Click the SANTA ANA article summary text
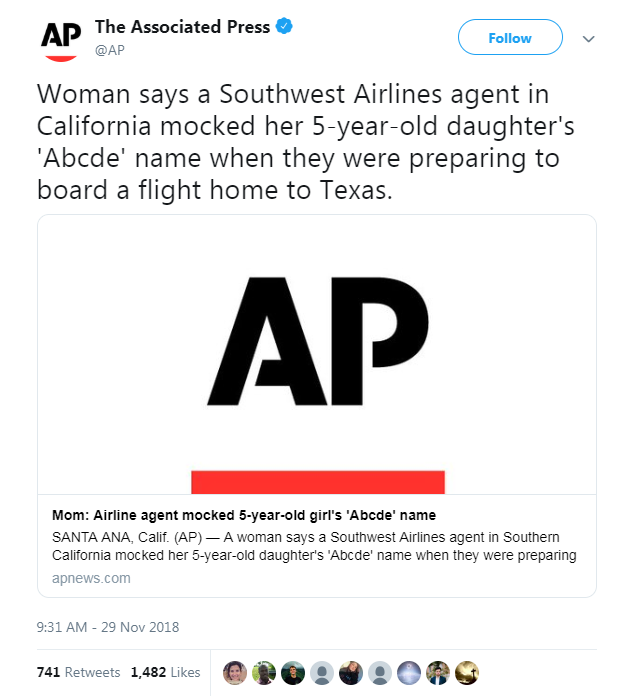This screenshot has height=696, width=635. (313, 546)
